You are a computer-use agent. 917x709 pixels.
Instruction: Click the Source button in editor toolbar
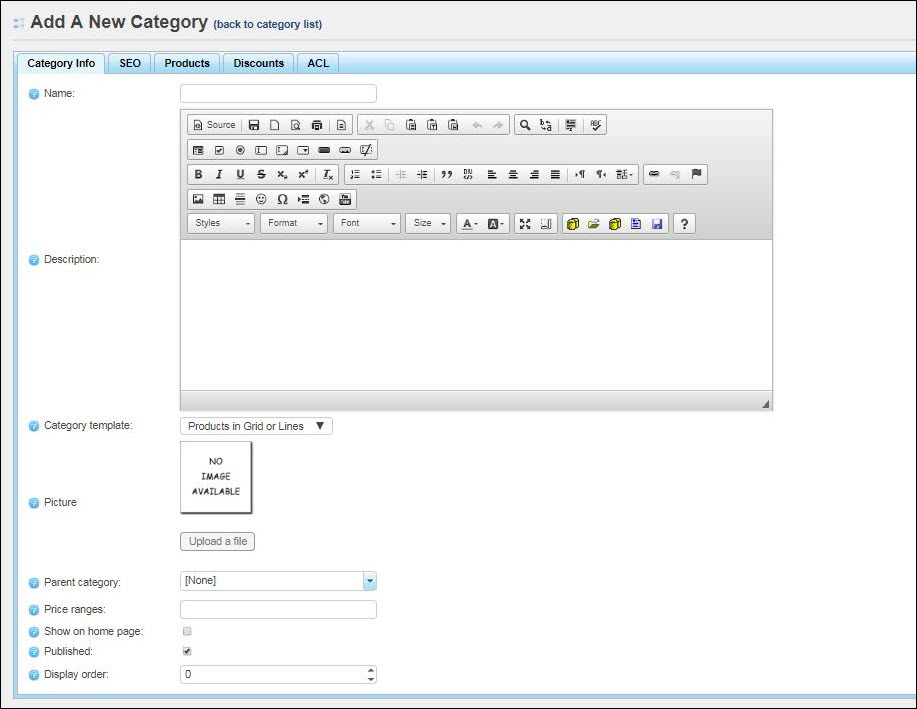pyautogui.click(x=214, y=125)
